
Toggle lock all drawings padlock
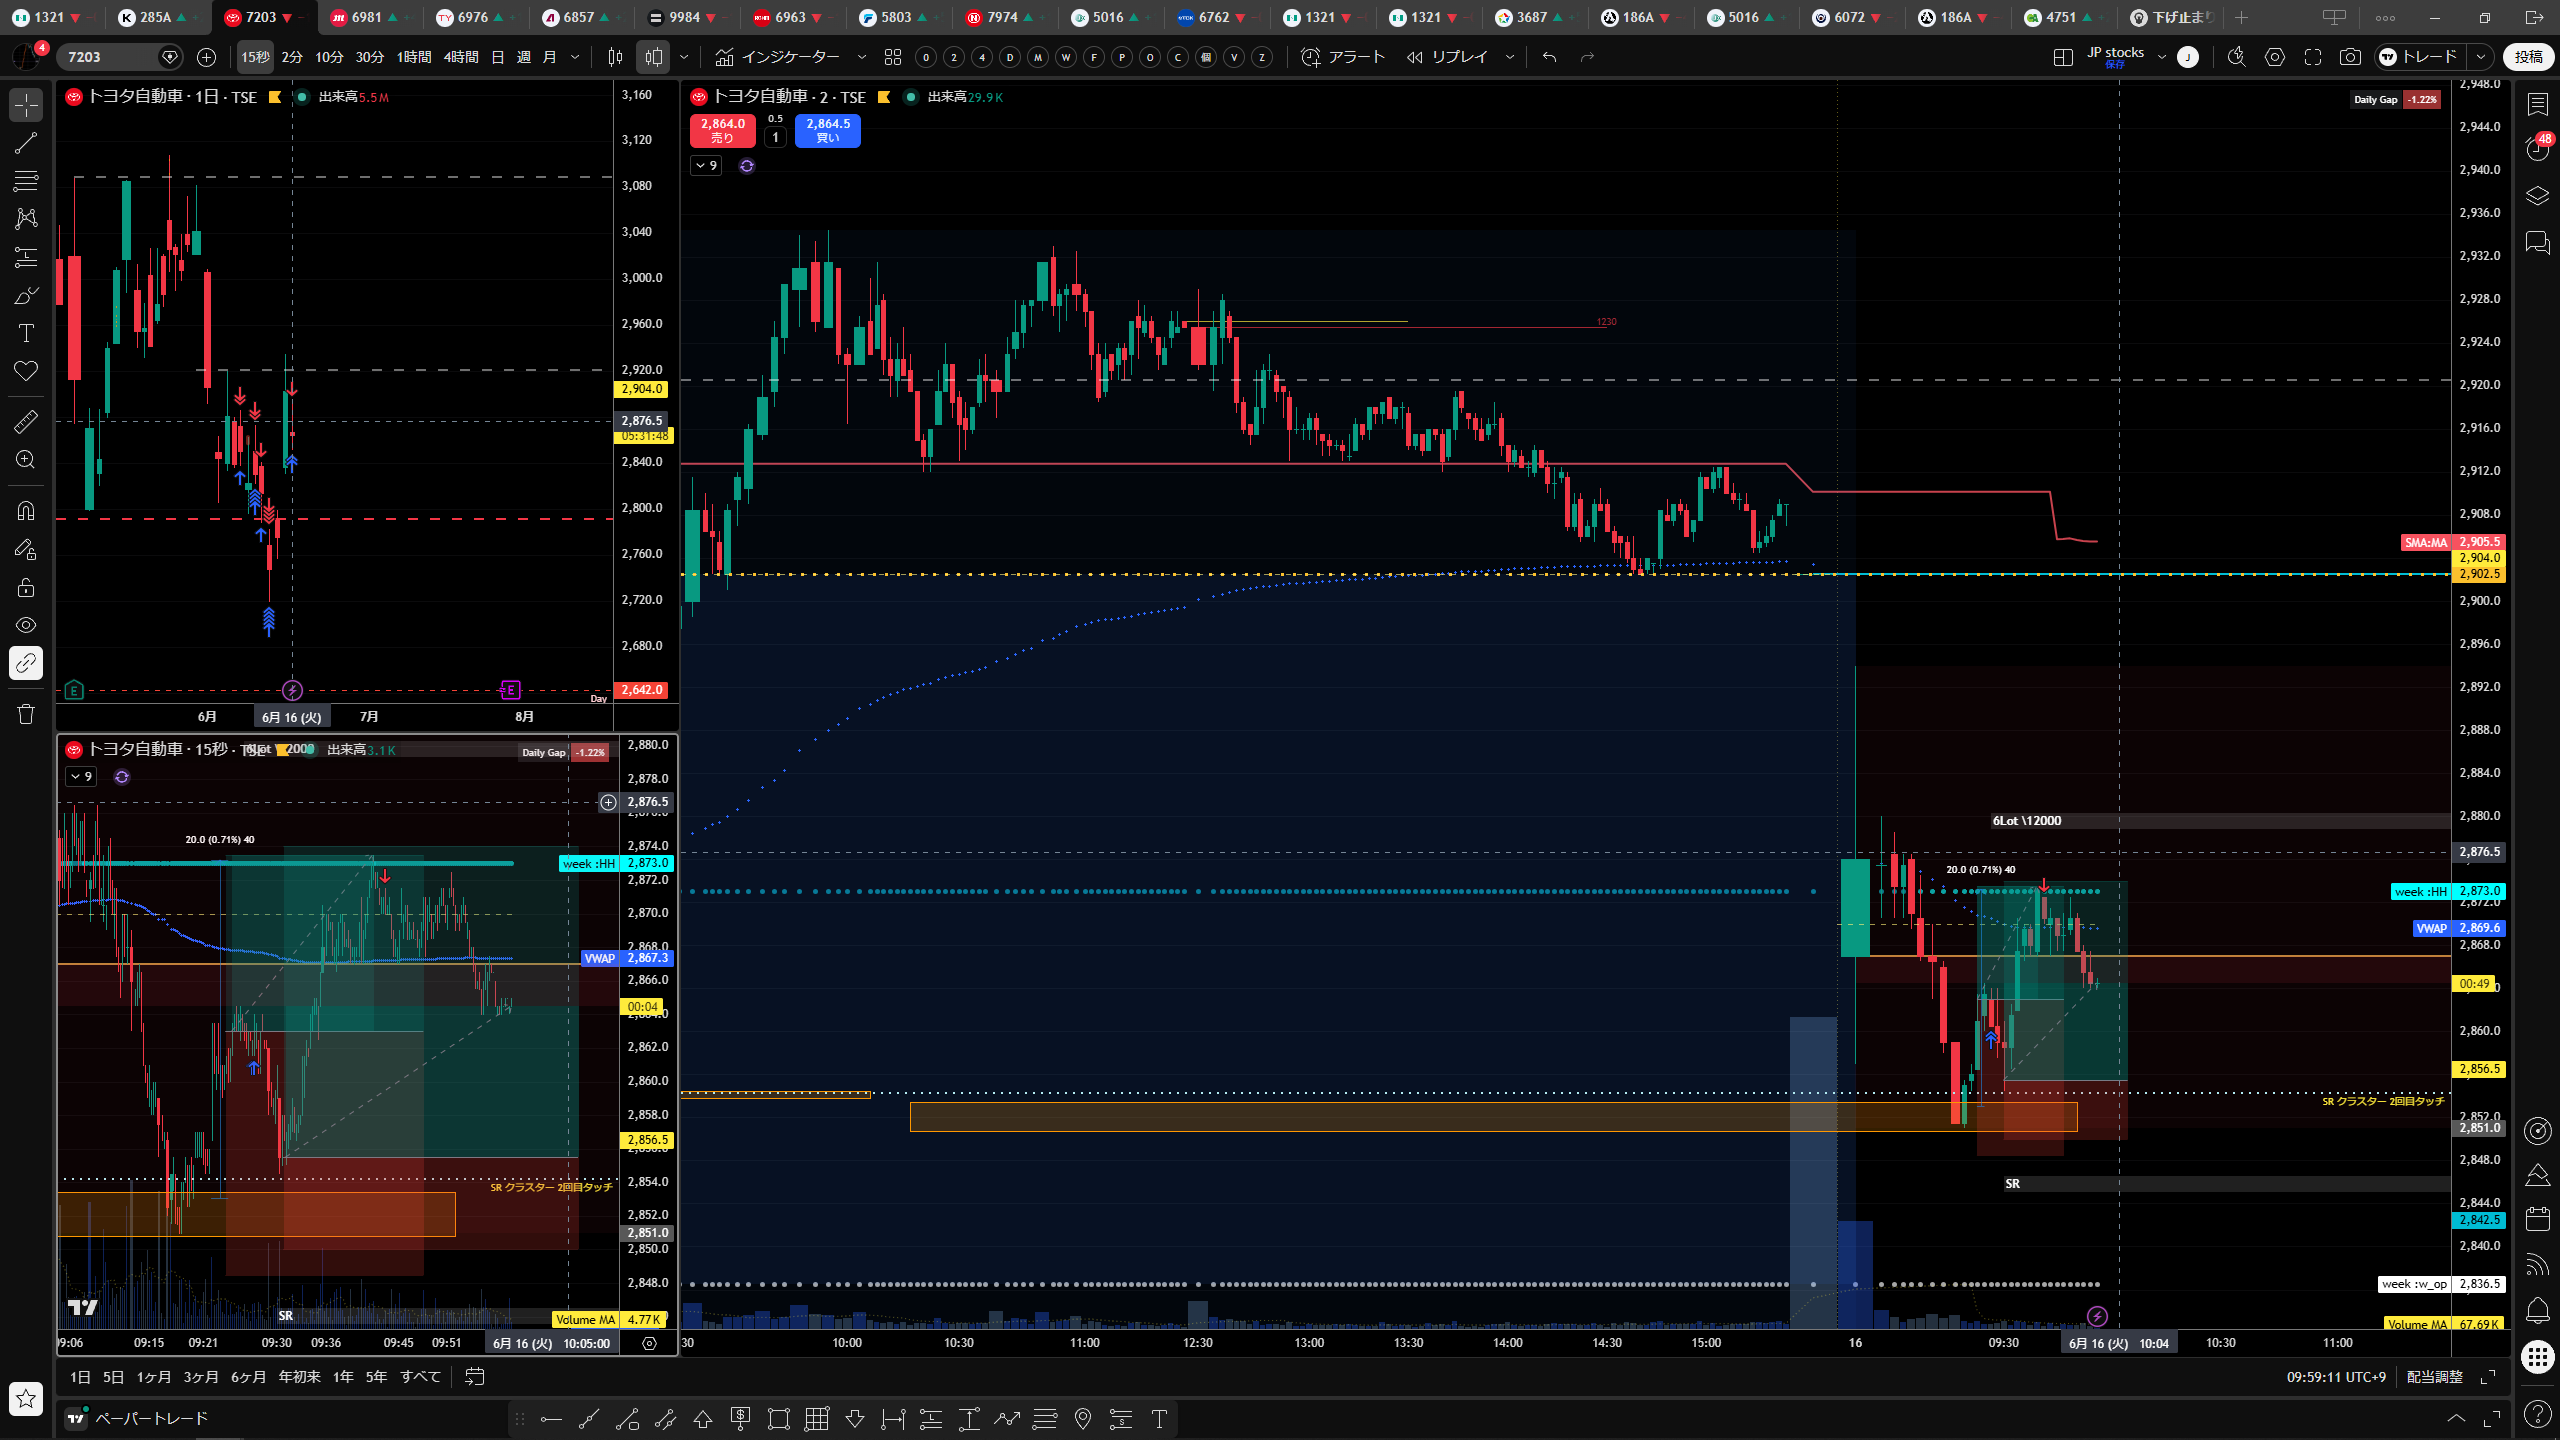coord(26,587)
